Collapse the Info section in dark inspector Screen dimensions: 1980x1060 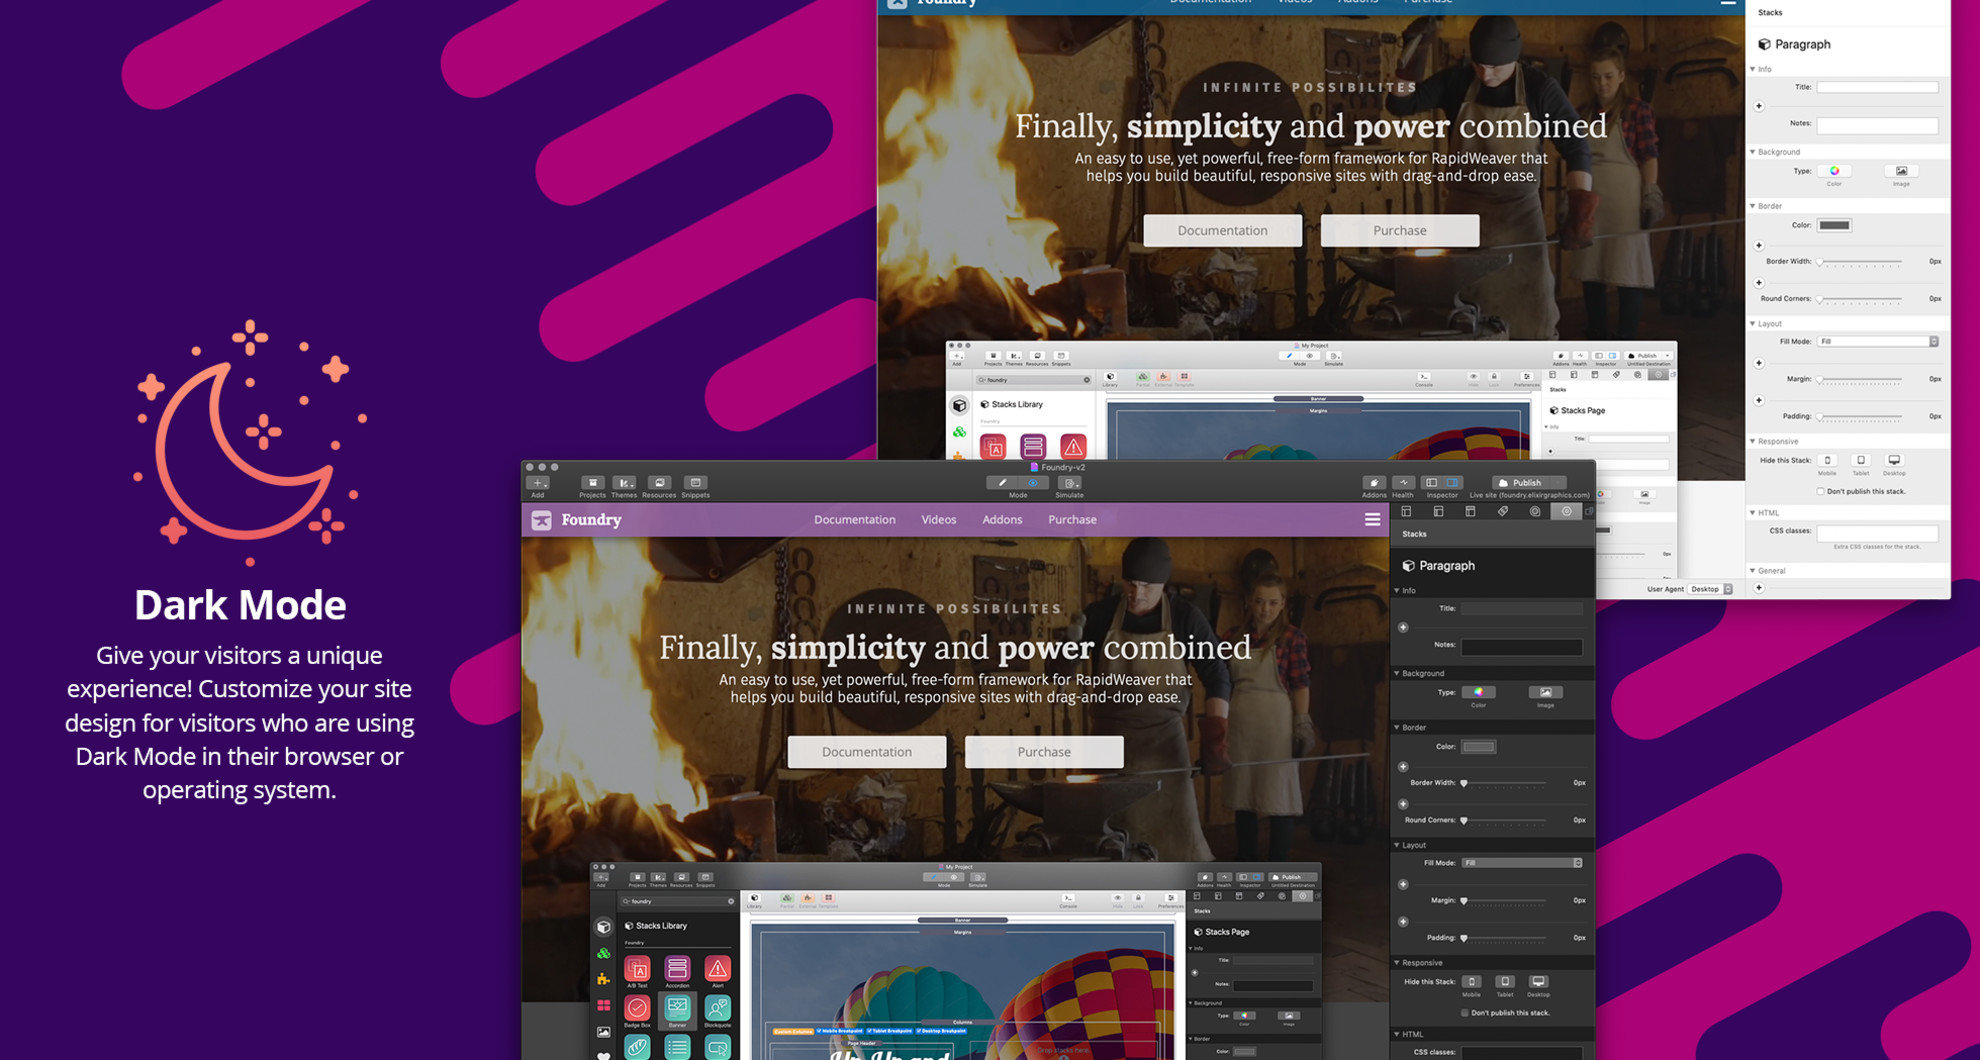[x=1397, y=591]
